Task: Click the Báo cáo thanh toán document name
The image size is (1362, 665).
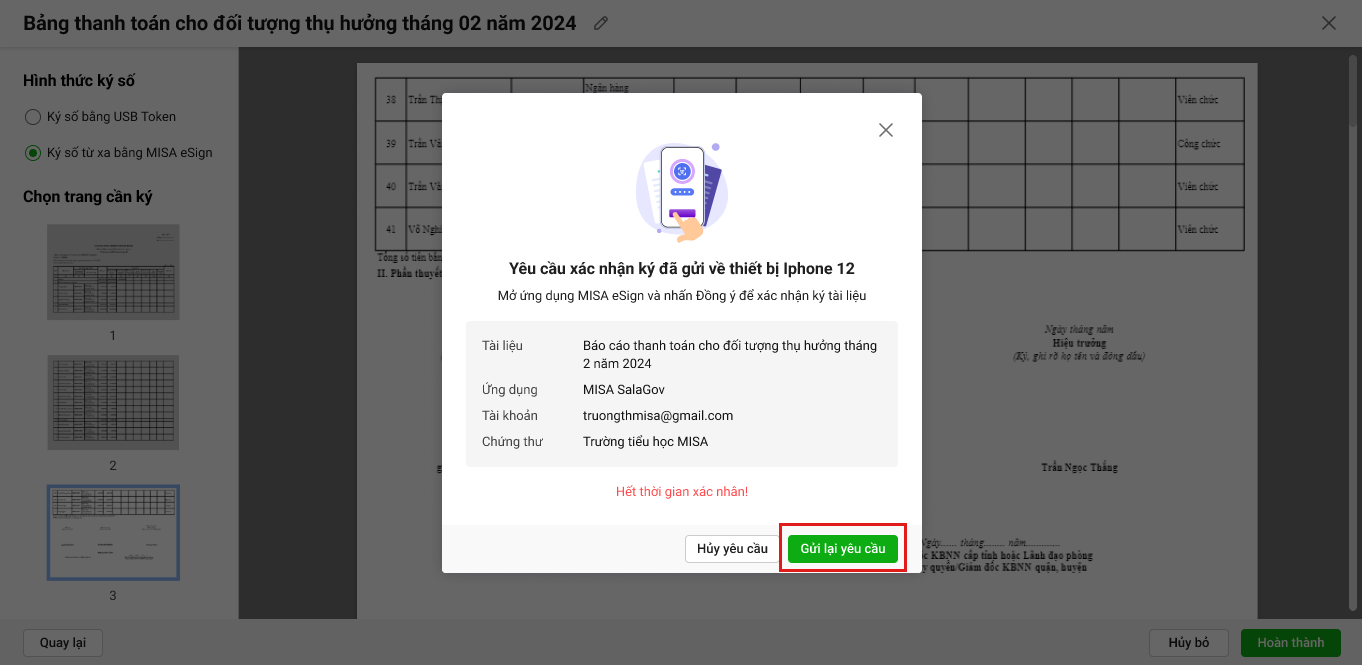Action: pyautogui.click(x=730, y=354)
